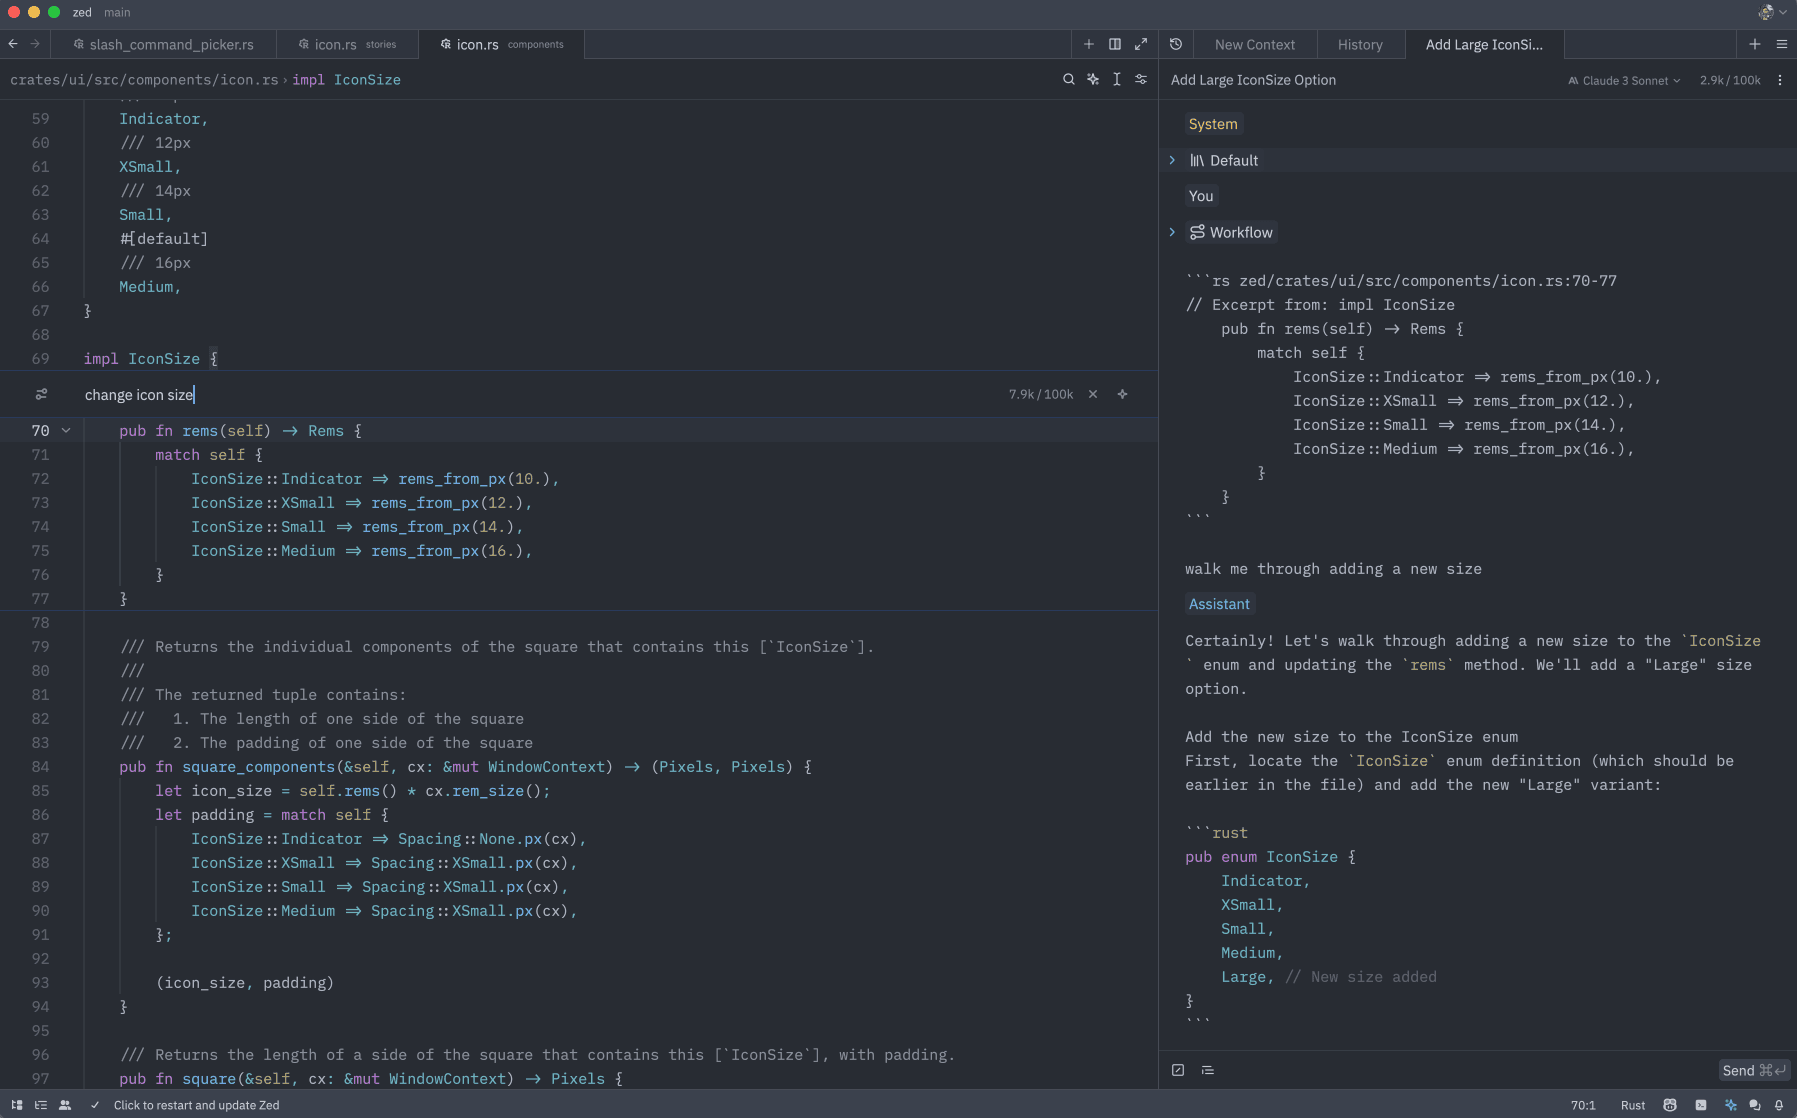The image size is (1797, 1118).
Task: Navigate forward with the right arrow
Action: 35,44
